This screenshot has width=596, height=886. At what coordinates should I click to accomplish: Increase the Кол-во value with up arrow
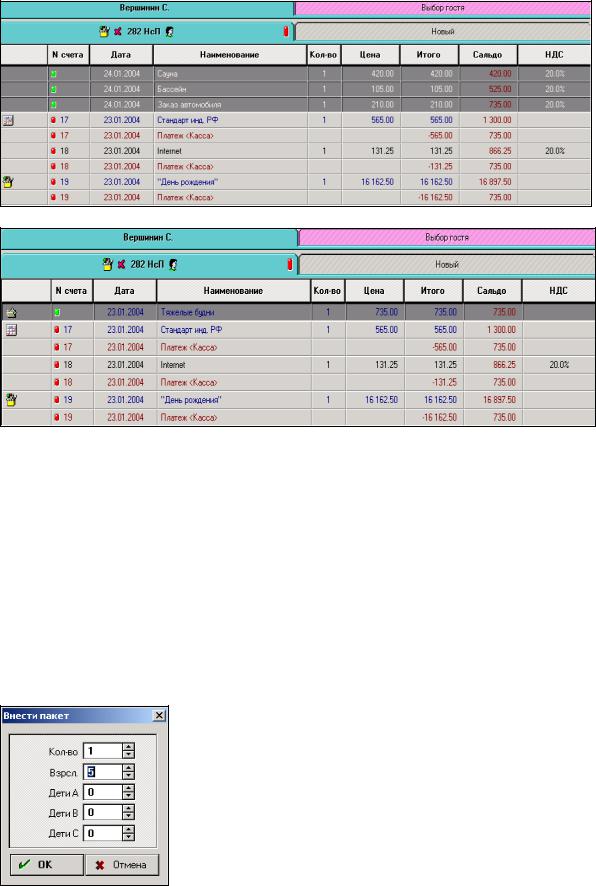(x=129, y=748)
